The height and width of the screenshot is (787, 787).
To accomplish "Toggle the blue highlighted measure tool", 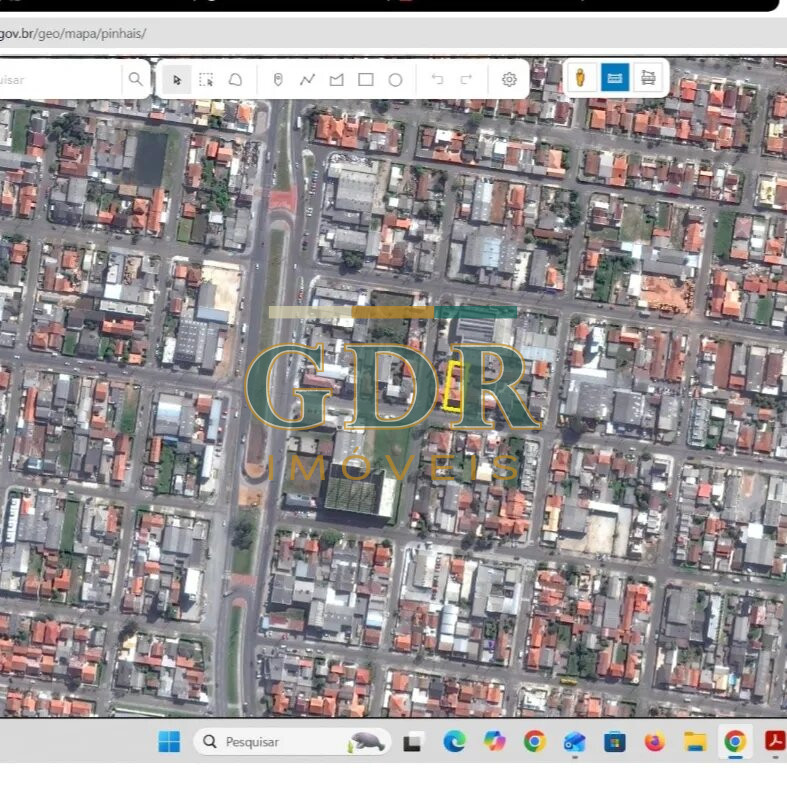I will 615,78.
